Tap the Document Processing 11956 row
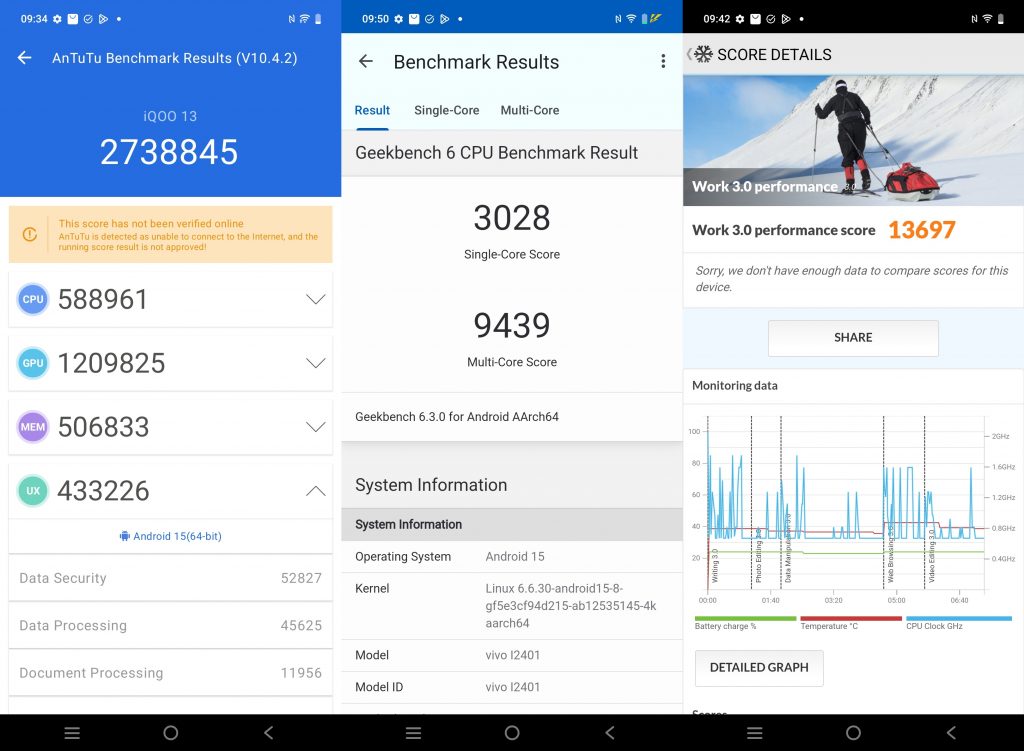 170,673
